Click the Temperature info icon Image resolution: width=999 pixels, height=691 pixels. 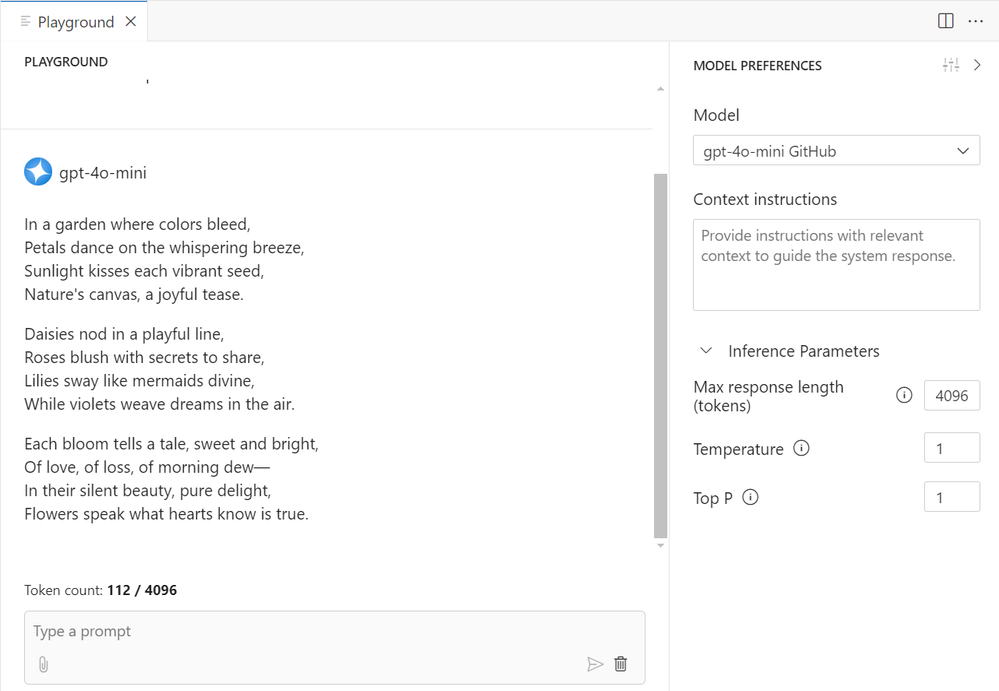click(x=801, y=448)
